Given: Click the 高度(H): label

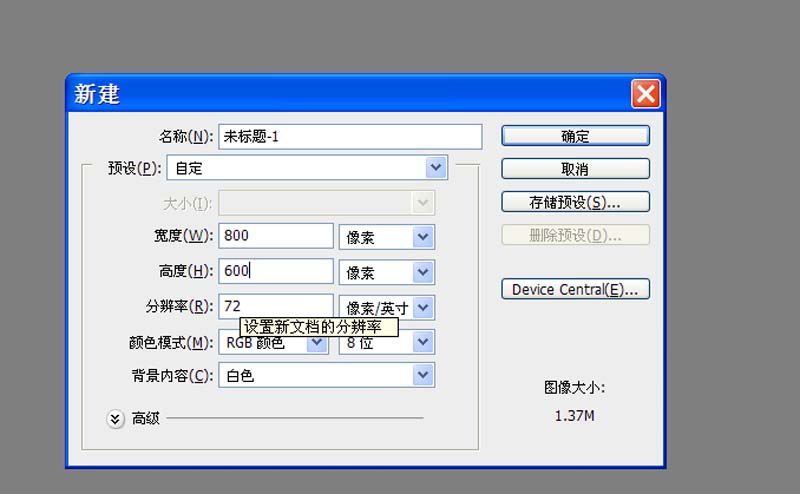Looking at the screenshot, I should tap(186, 271).
